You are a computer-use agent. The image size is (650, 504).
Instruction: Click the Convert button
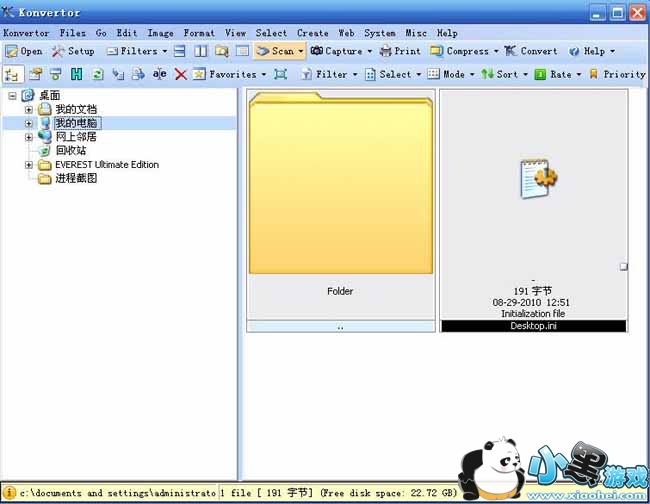[x=531, y=51]
